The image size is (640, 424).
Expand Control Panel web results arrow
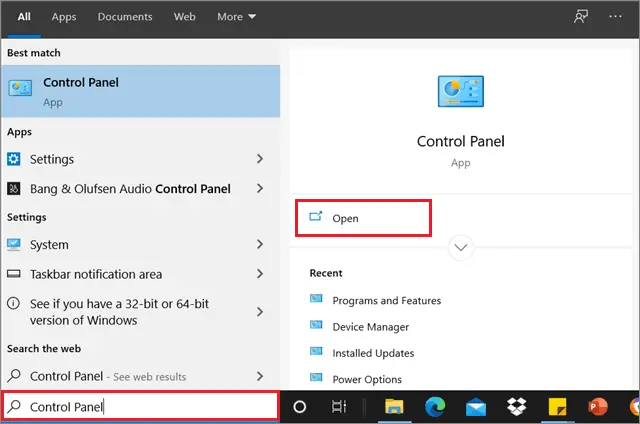(260, 376)
